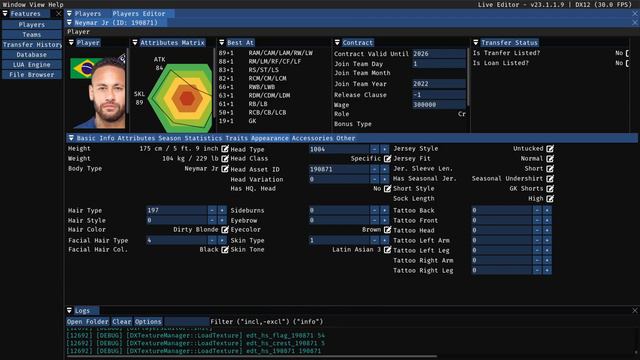Decrease Head Type with minus button
This screenshot has width=640, height=360.
374,149
